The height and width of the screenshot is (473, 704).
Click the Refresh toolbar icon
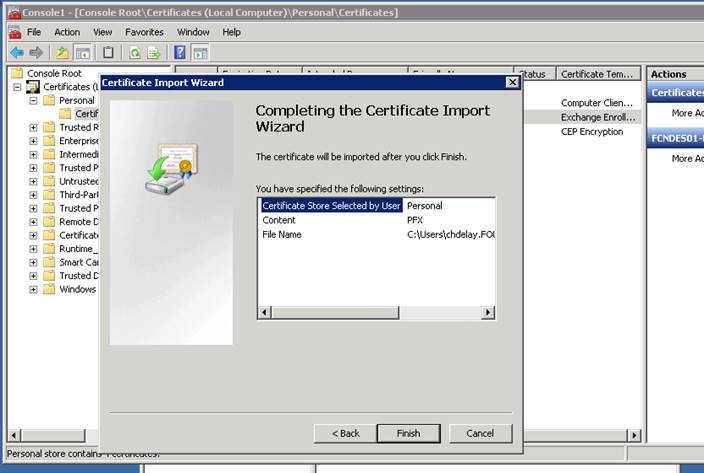135,52
